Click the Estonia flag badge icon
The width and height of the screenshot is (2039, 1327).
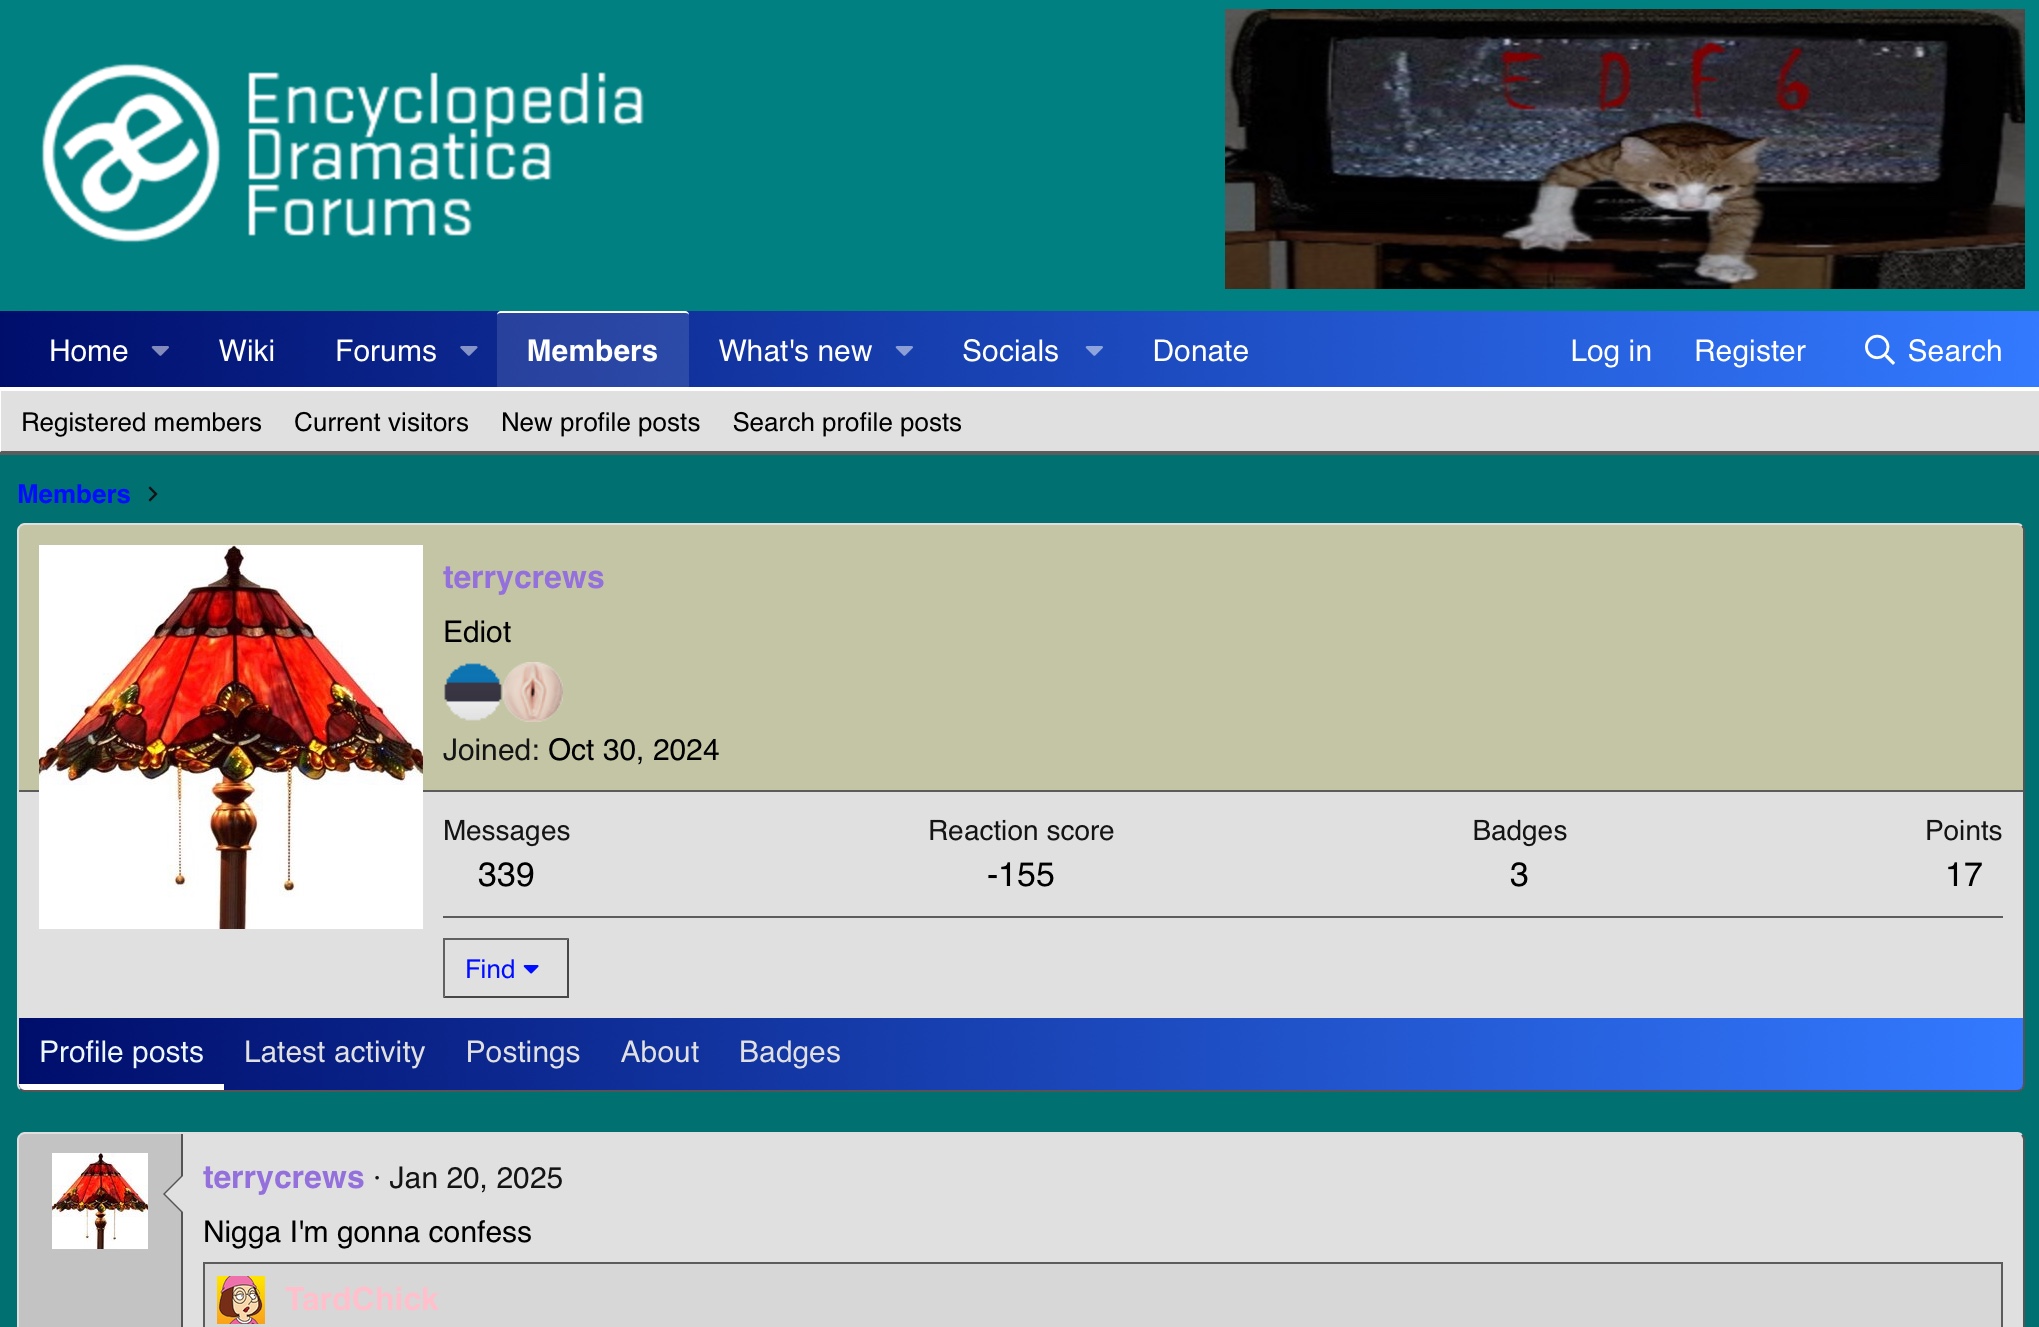pyautogui.click(x=472, y=692)
